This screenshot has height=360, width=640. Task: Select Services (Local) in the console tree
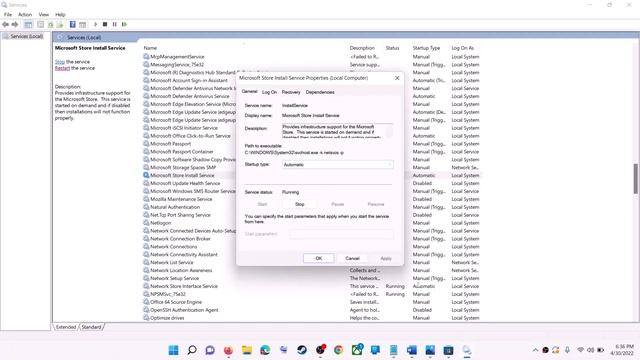point(27,36)
